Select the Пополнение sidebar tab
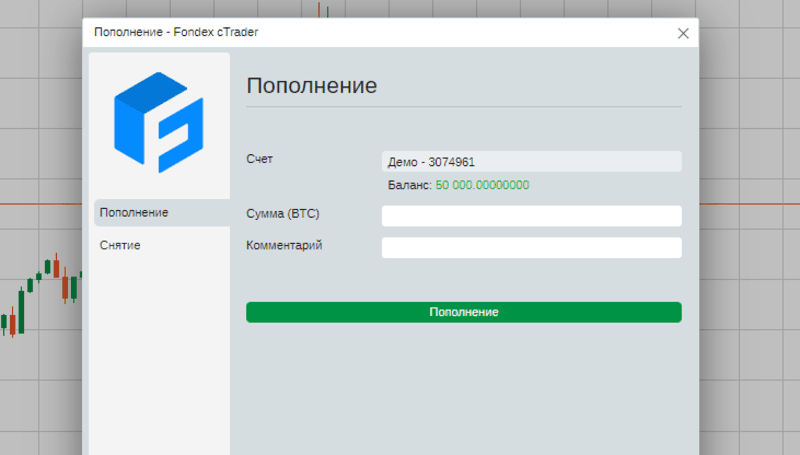This screenshot has width=800, height=455. pos(162,213)
